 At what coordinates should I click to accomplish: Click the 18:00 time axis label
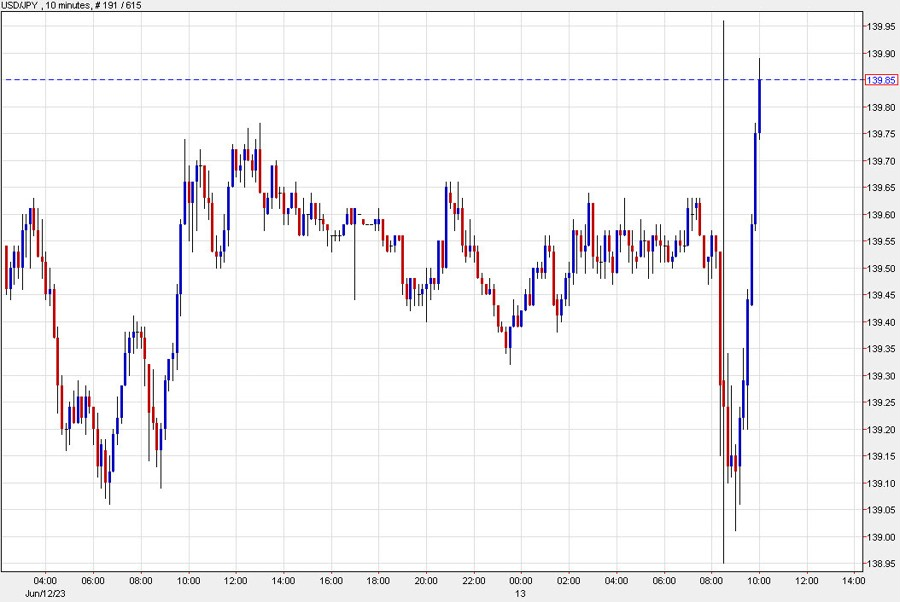click(379, 580)
